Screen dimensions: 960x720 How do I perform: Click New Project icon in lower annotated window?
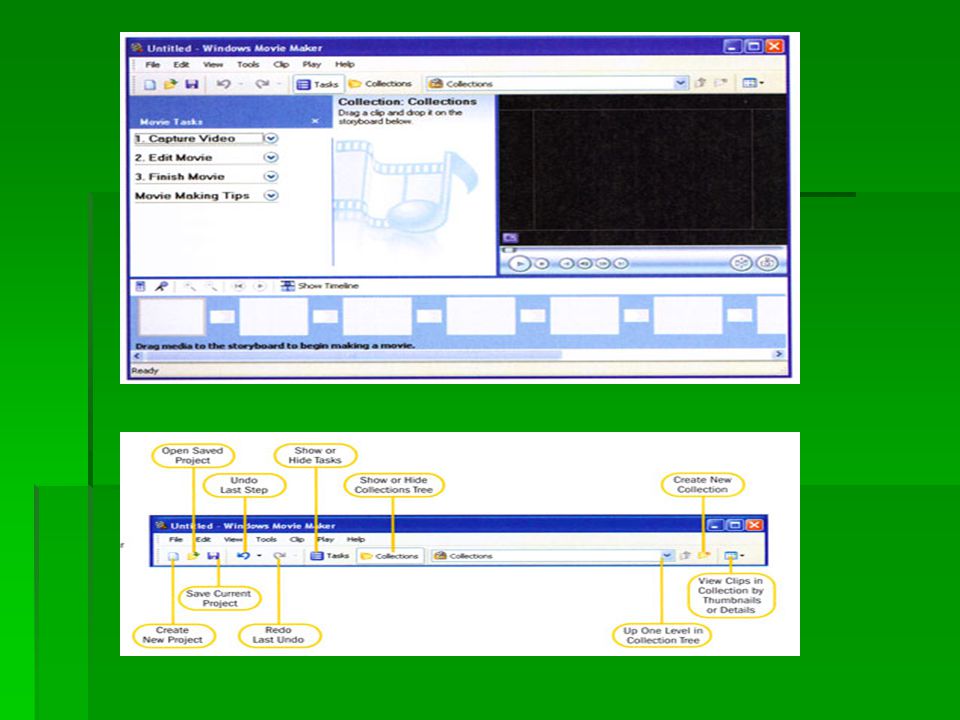(x=173, y=556)
